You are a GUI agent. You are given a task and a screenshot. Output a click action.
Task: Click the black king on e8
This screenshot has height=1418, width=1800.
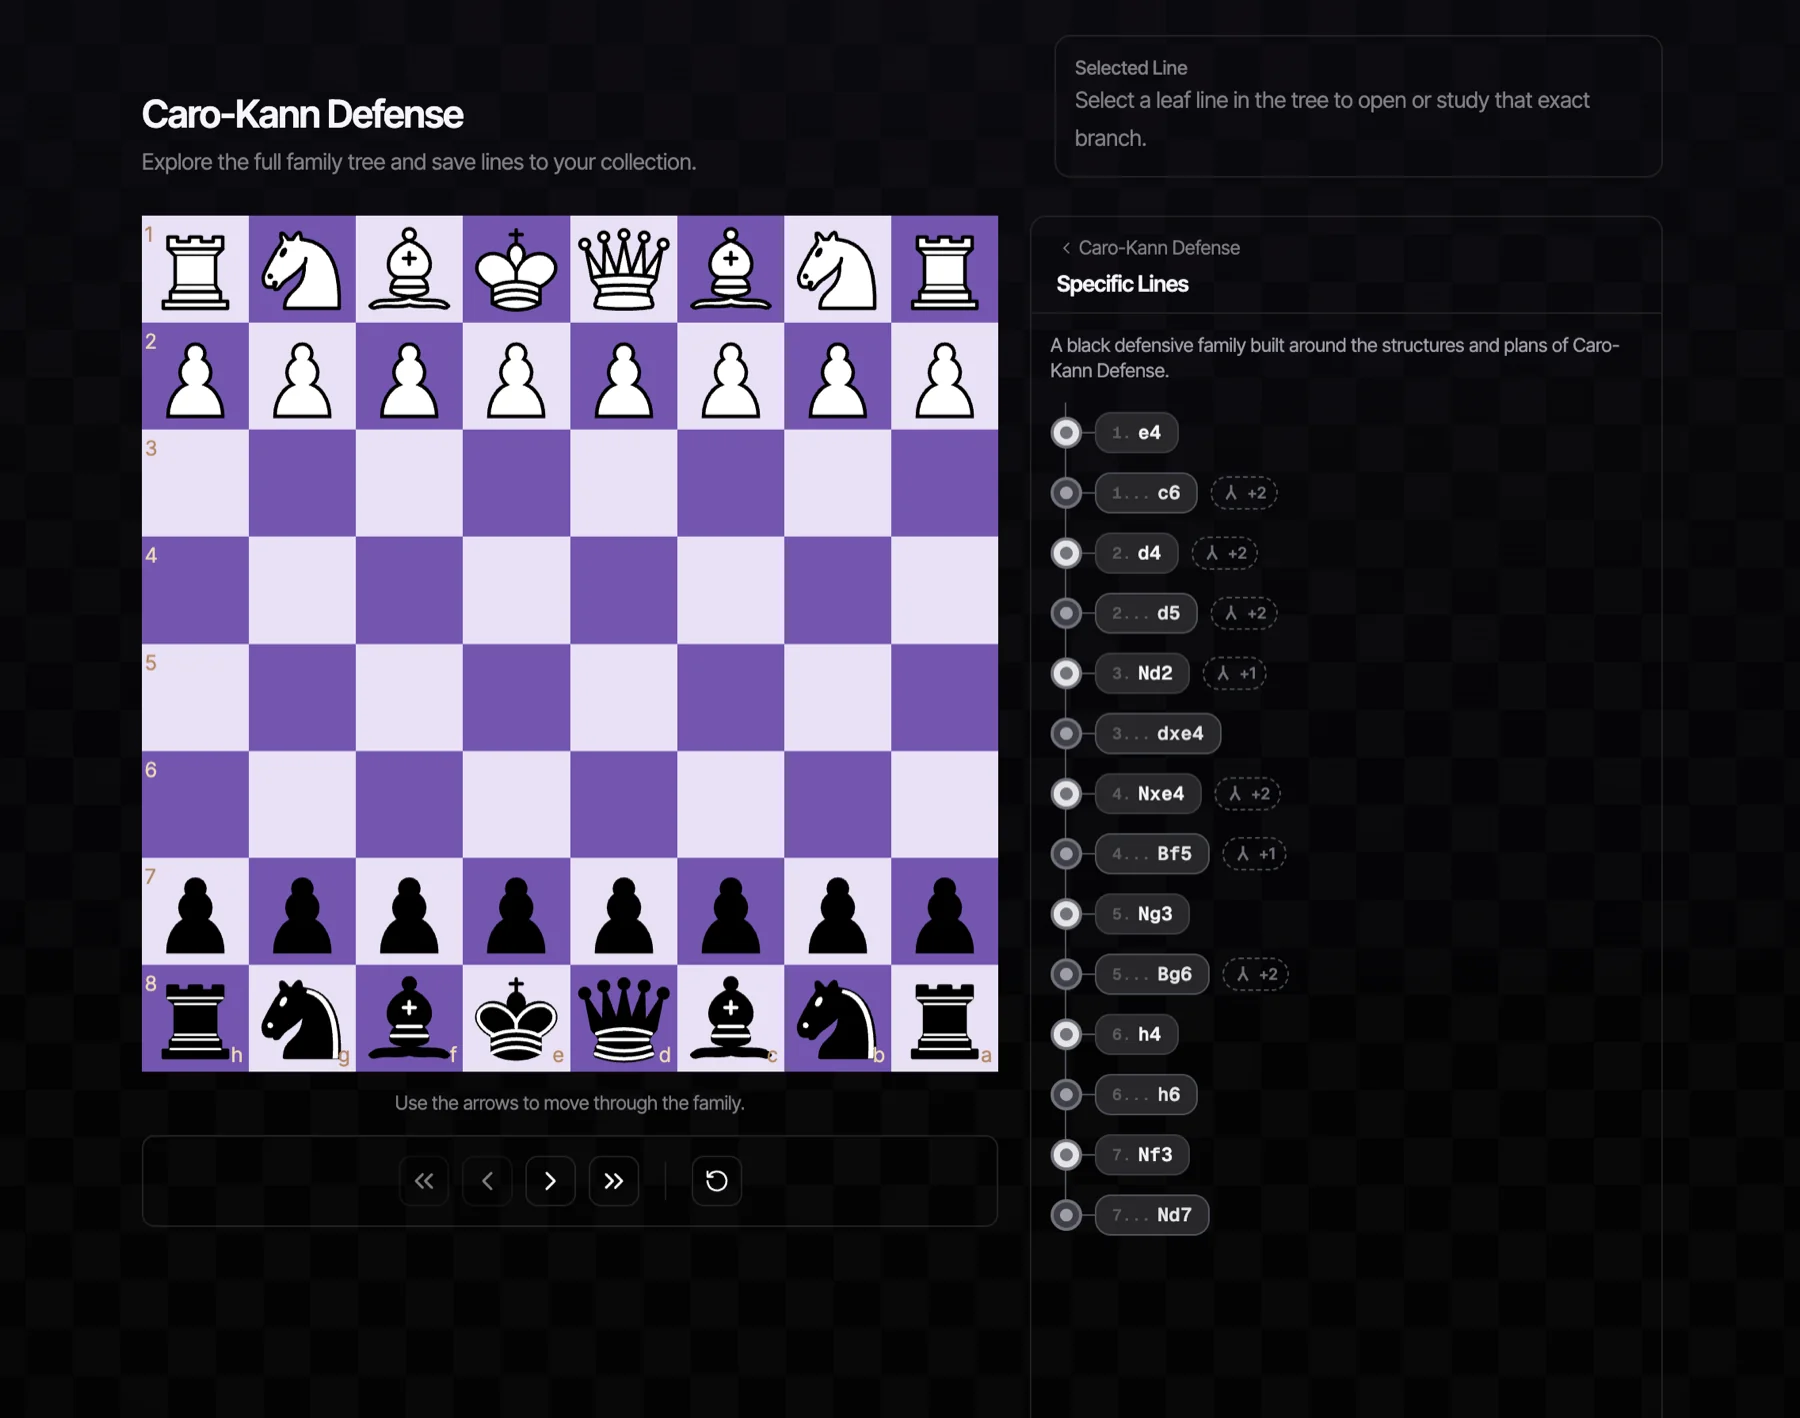pos(516,1018)
